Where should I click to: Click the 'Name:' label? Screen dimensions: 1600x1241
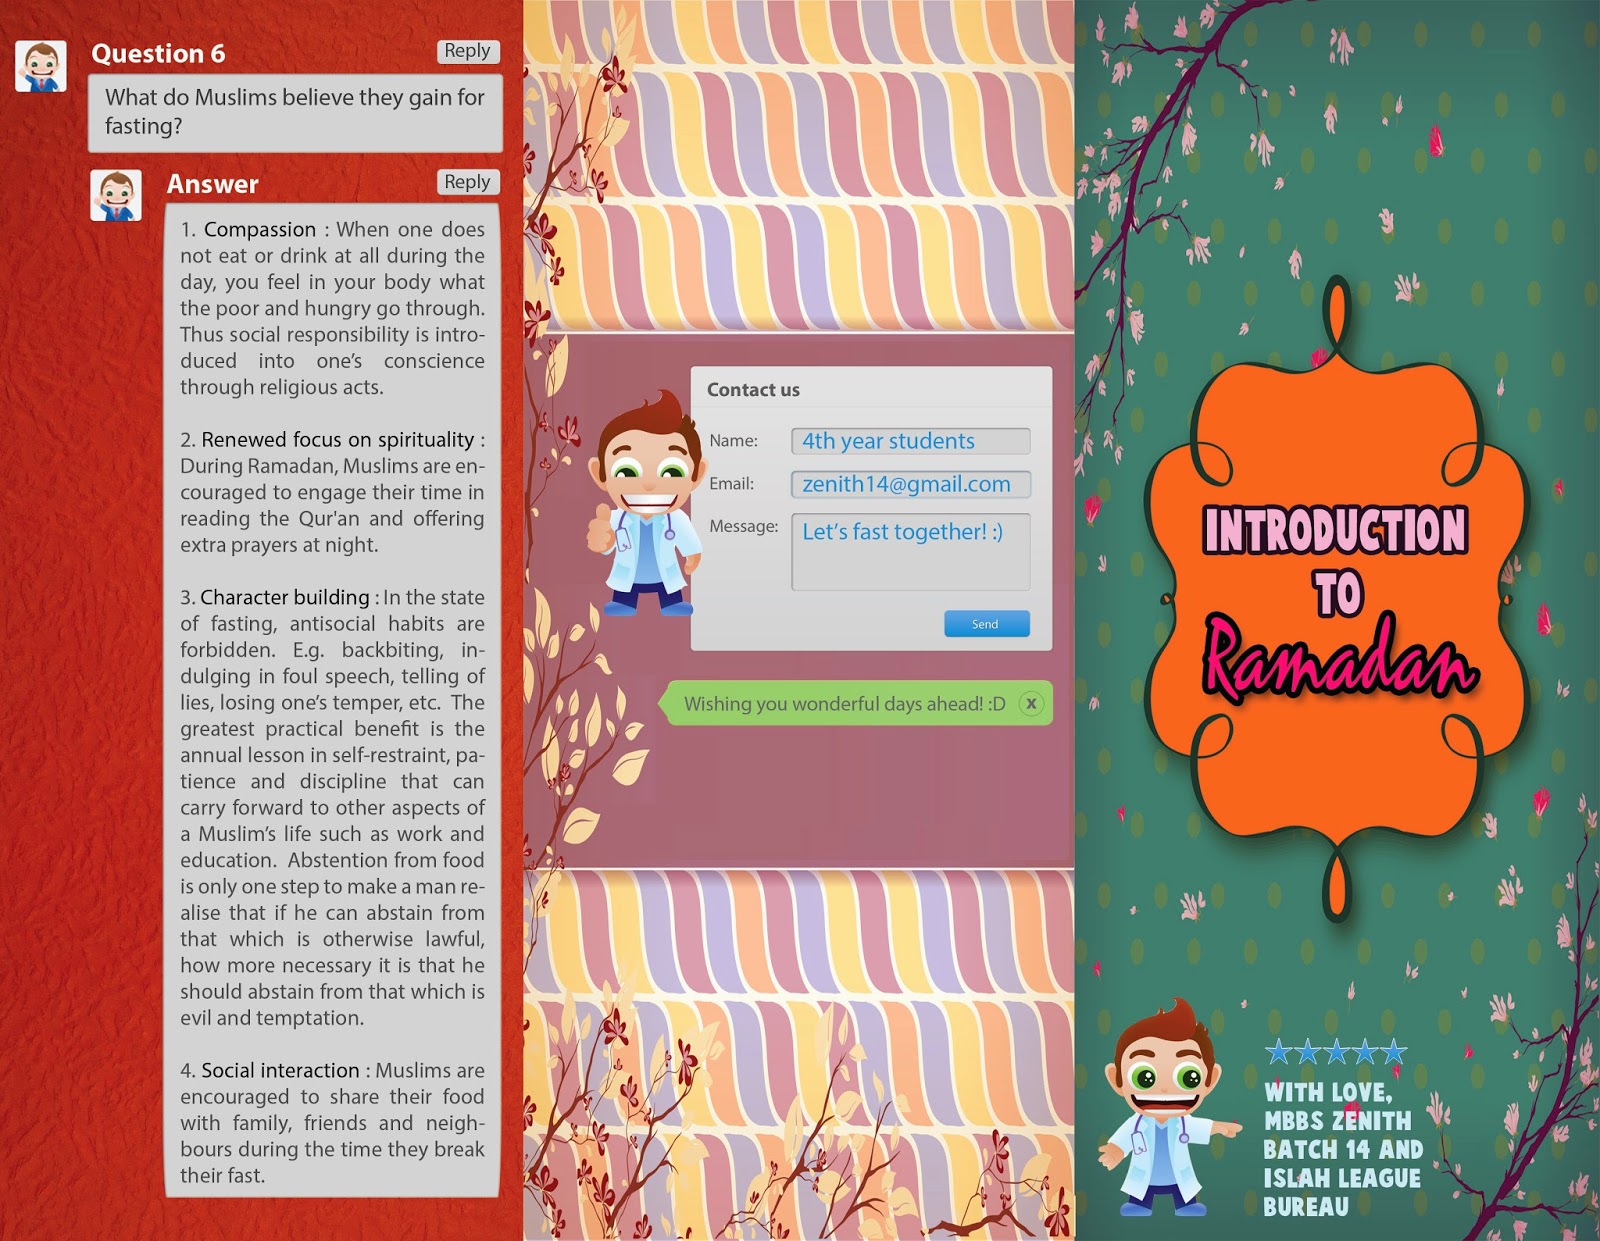point(733,441)
